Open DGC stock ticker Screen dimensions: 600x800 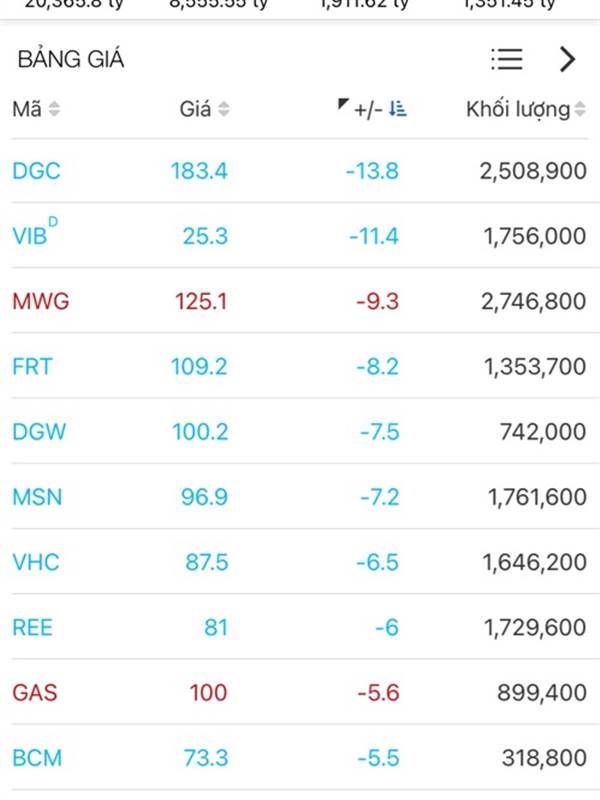click(x=36, y=171)
